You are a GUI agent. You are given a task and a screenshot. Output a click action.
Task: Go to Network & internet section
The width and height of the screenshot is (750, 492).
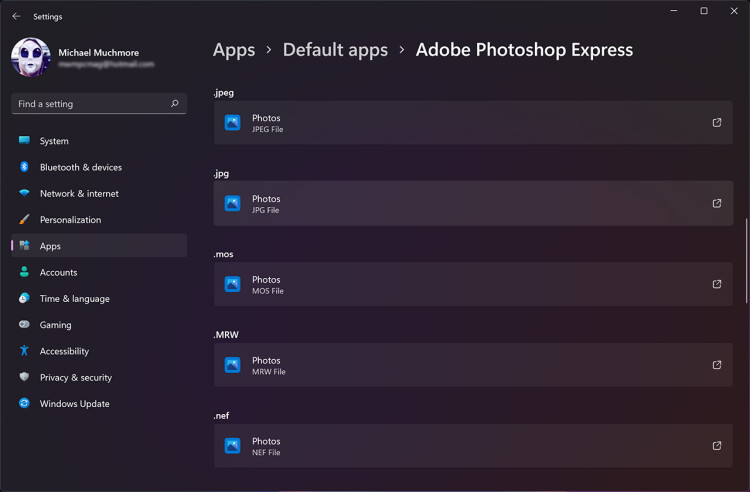[79, 194]
